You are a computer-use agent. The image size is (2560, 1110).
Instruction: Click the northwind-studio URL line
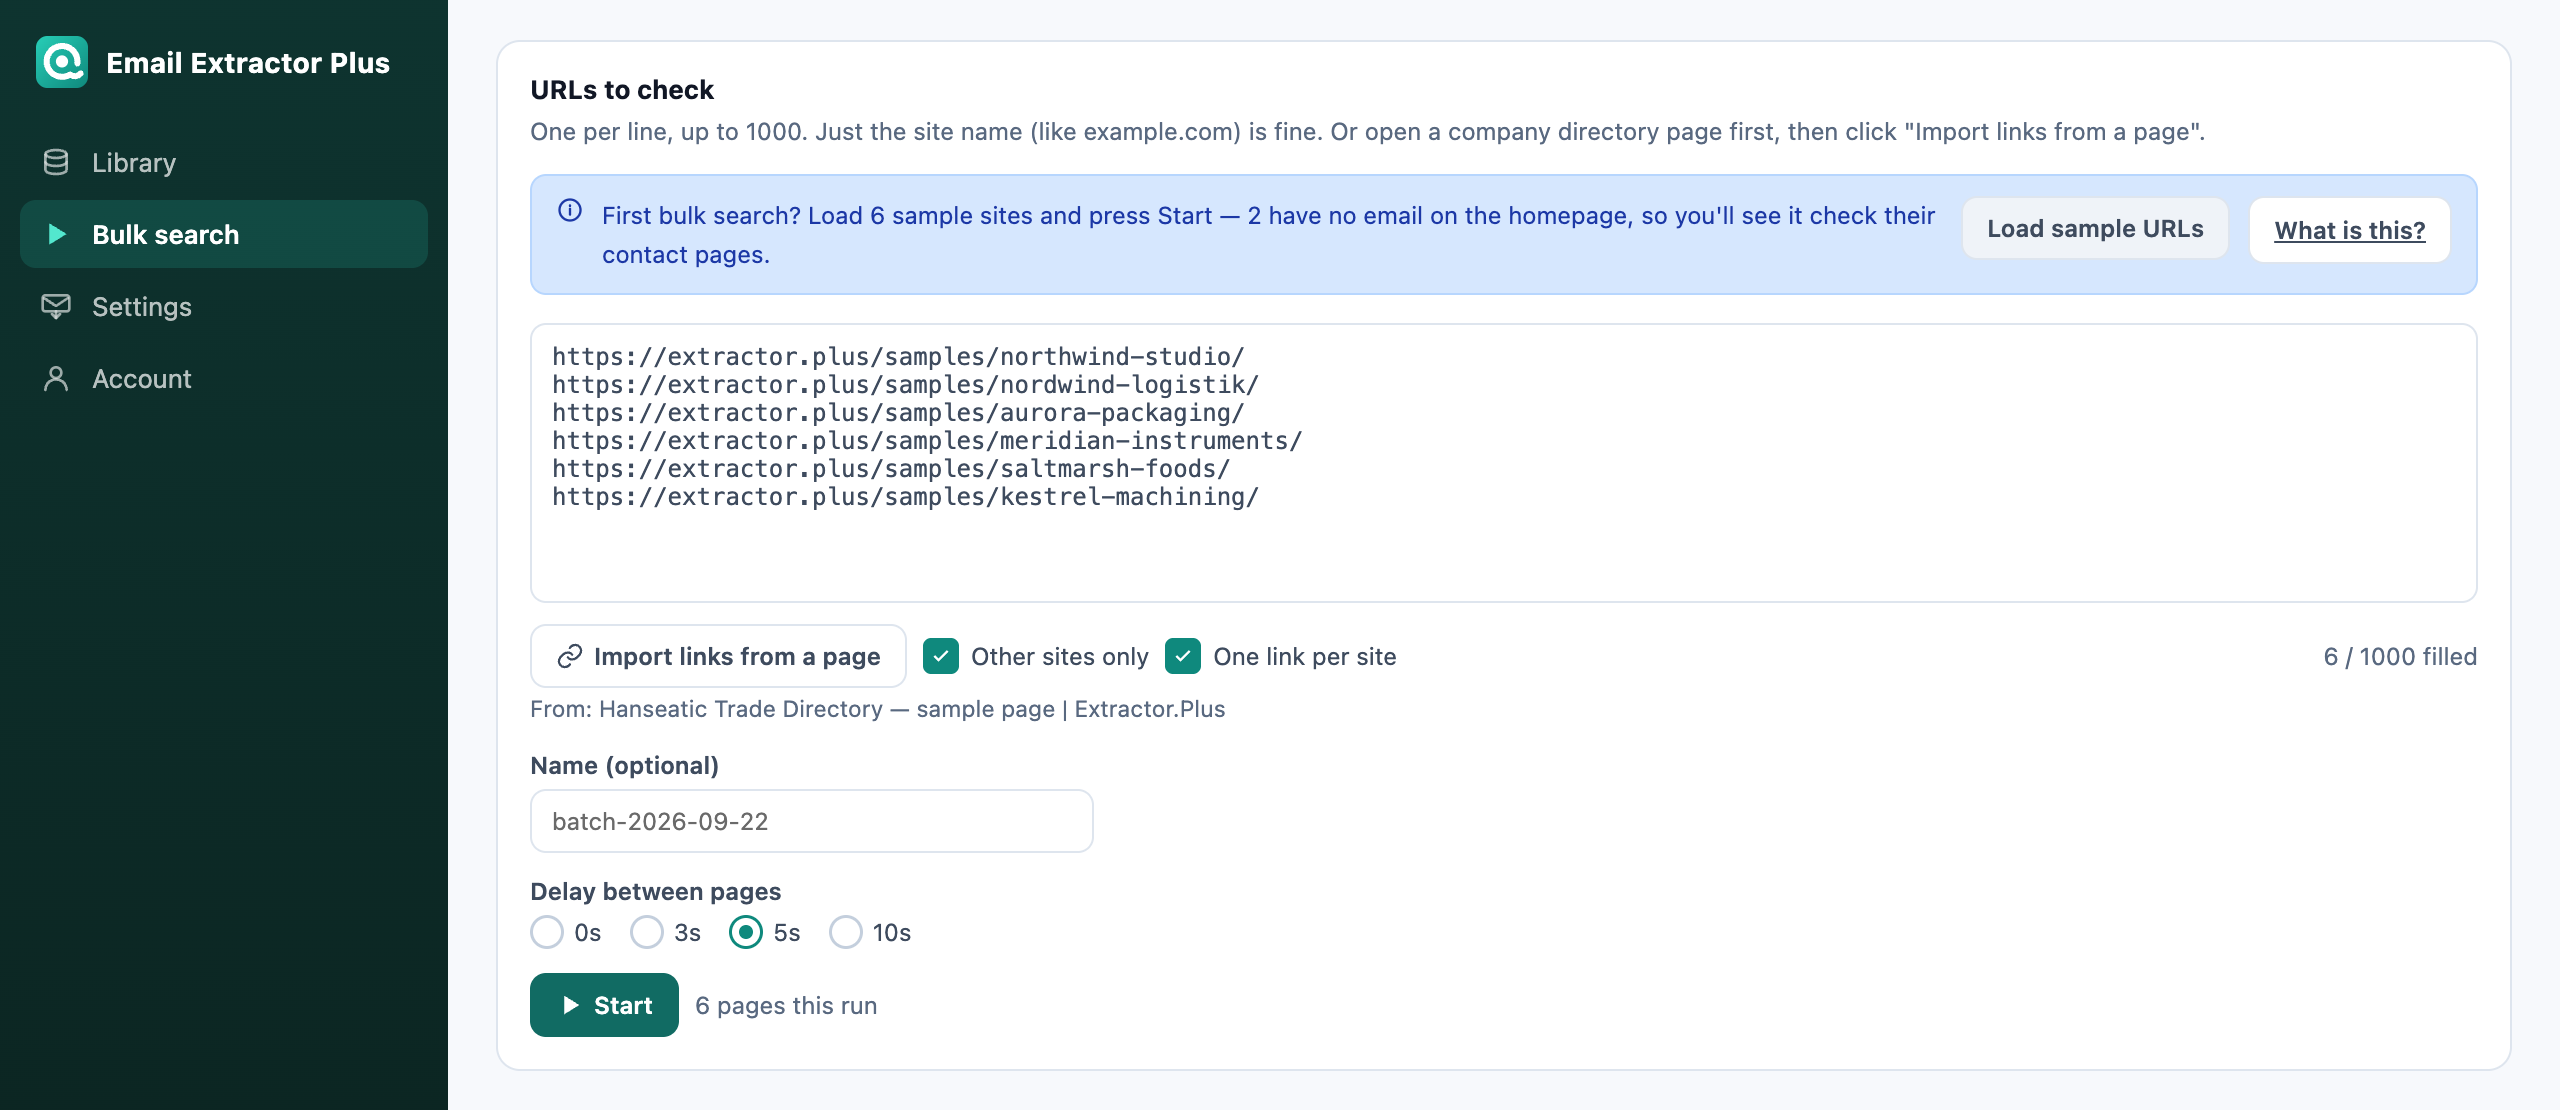898,356
